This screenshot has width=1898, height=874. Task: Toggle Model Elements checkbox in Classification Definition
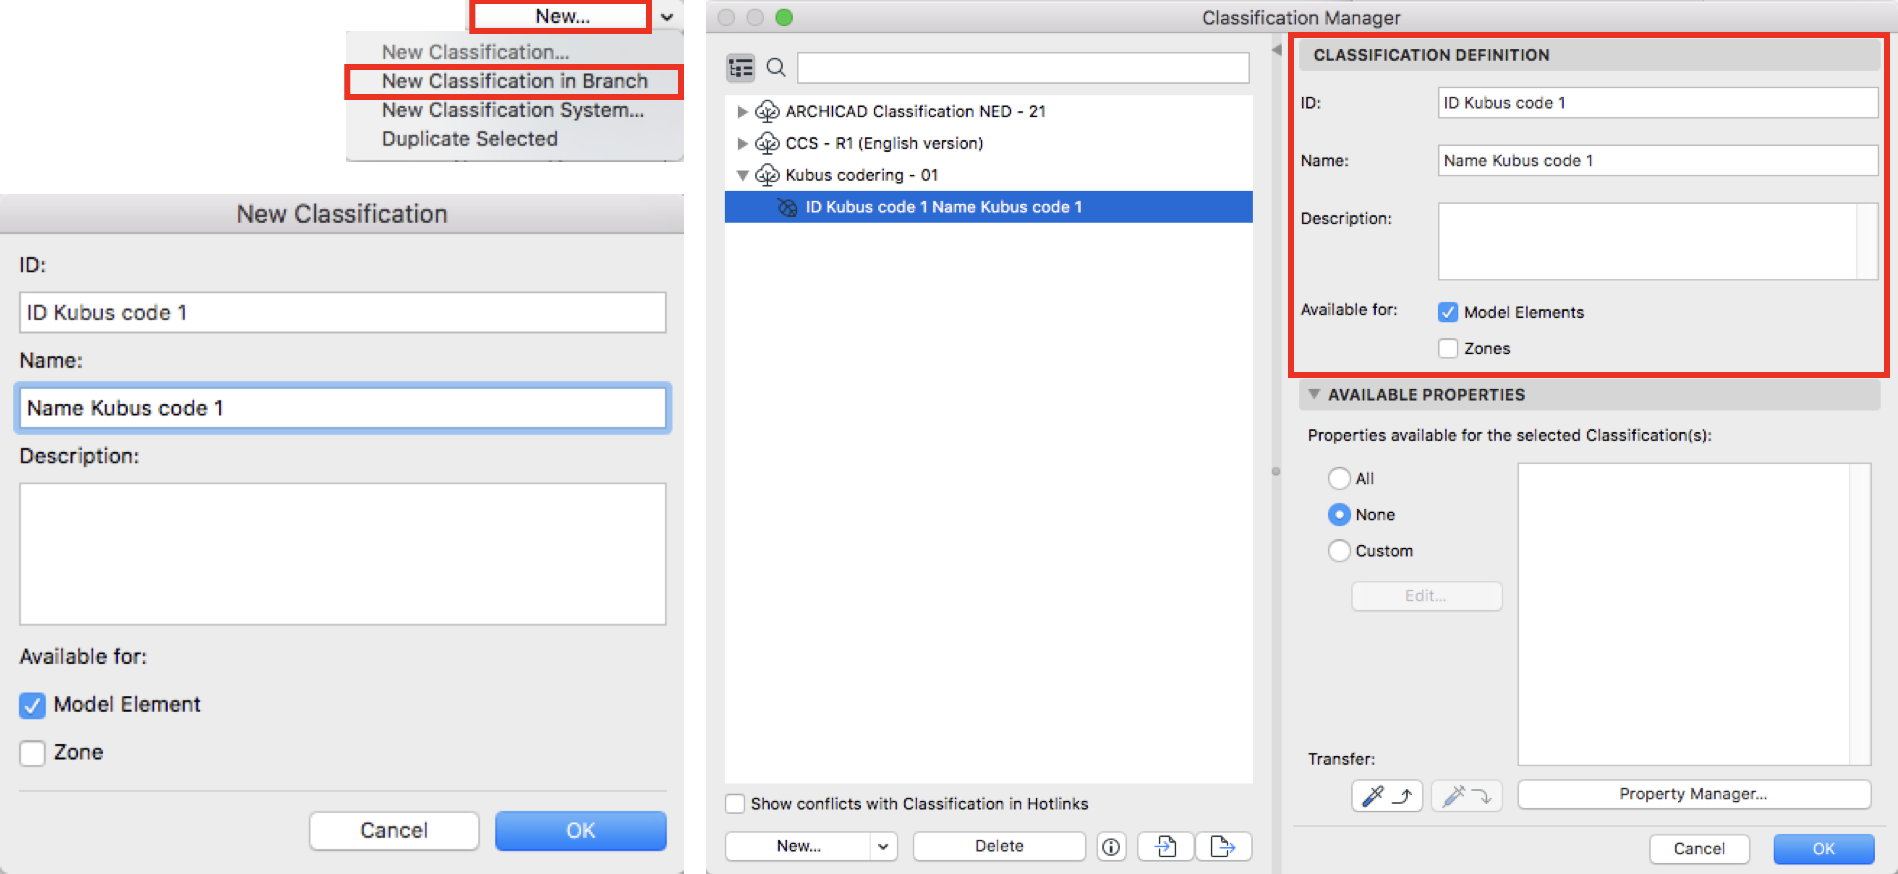pyautogui.click(x=1448, y=312)
